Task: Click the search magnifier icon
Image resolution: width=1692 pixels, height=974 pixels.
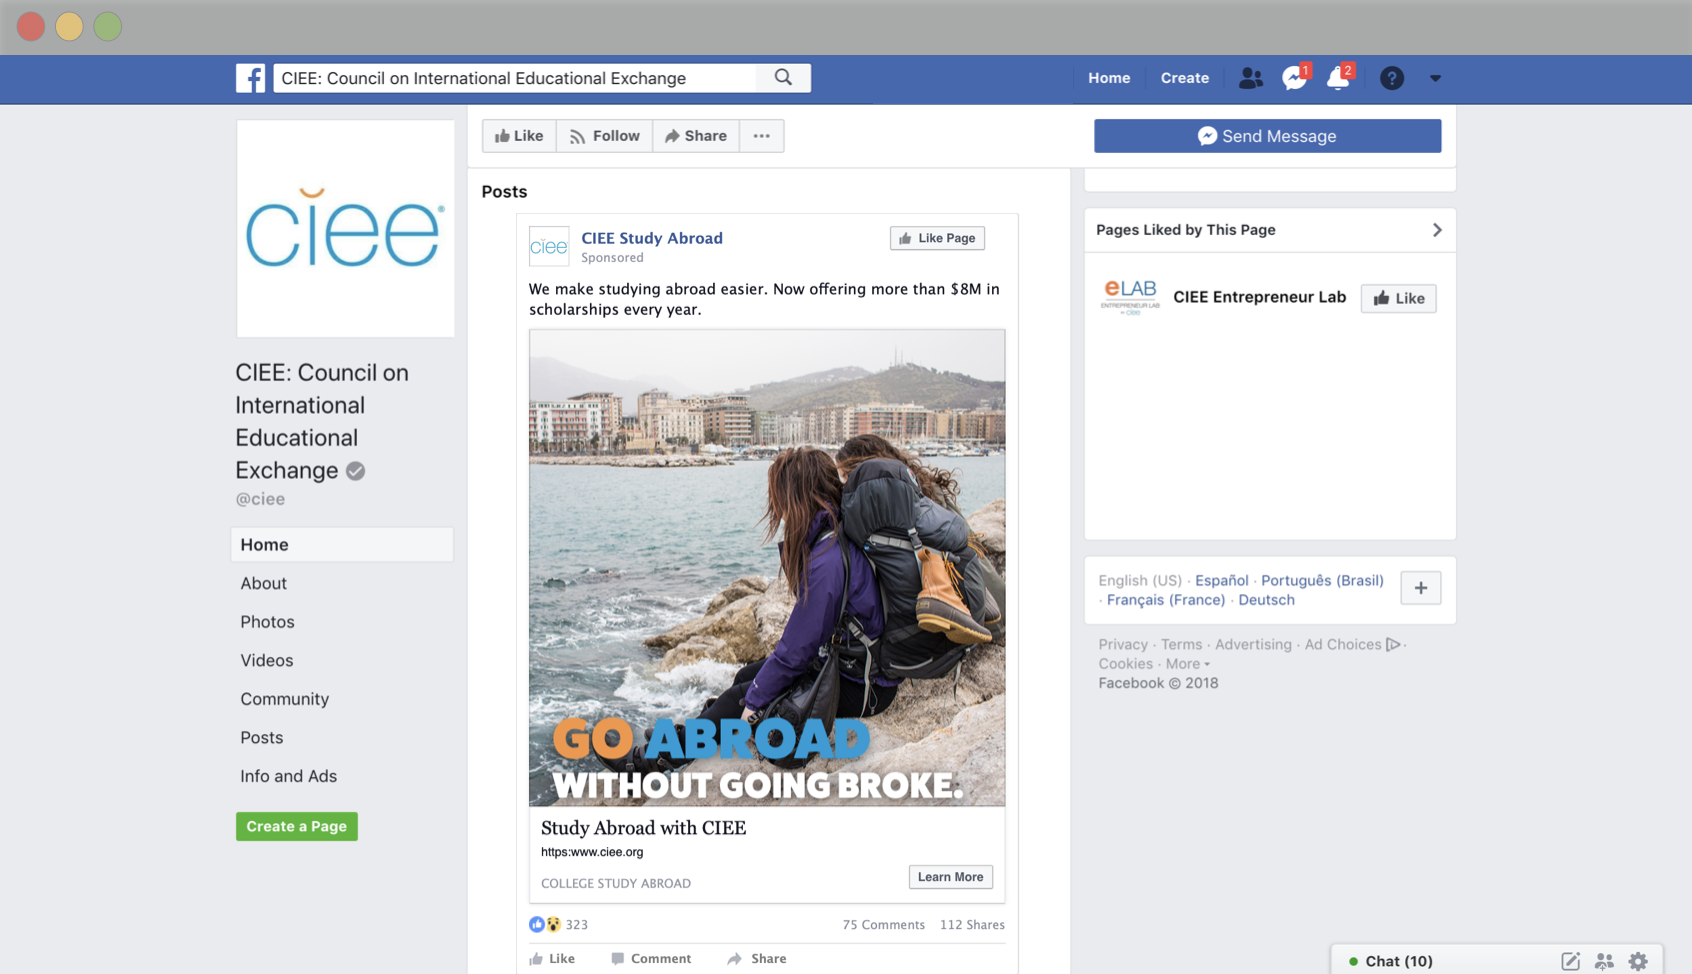Action: (783, 78)
